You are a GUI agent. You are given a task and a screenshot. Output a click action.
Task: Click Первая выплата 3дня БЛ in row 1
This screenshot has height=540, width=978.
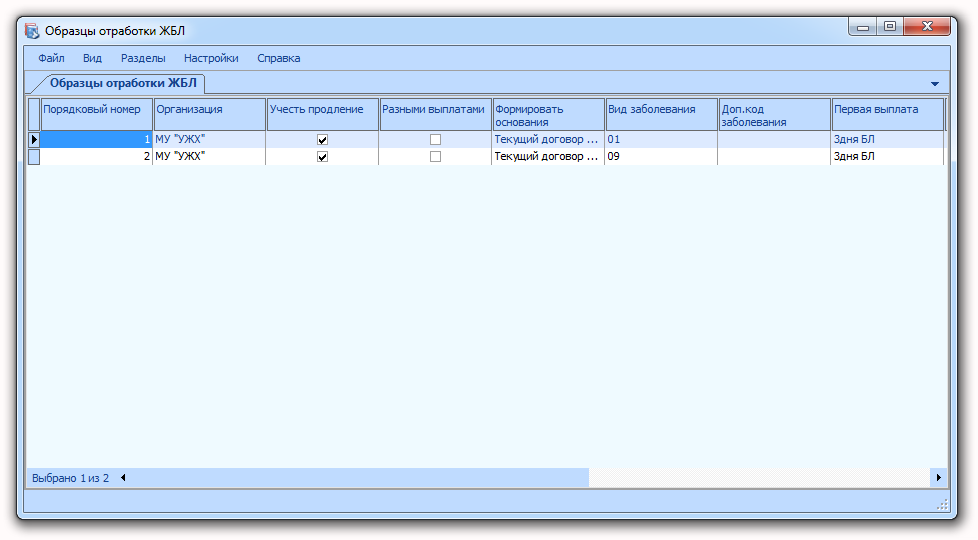[x=887, y=140]
